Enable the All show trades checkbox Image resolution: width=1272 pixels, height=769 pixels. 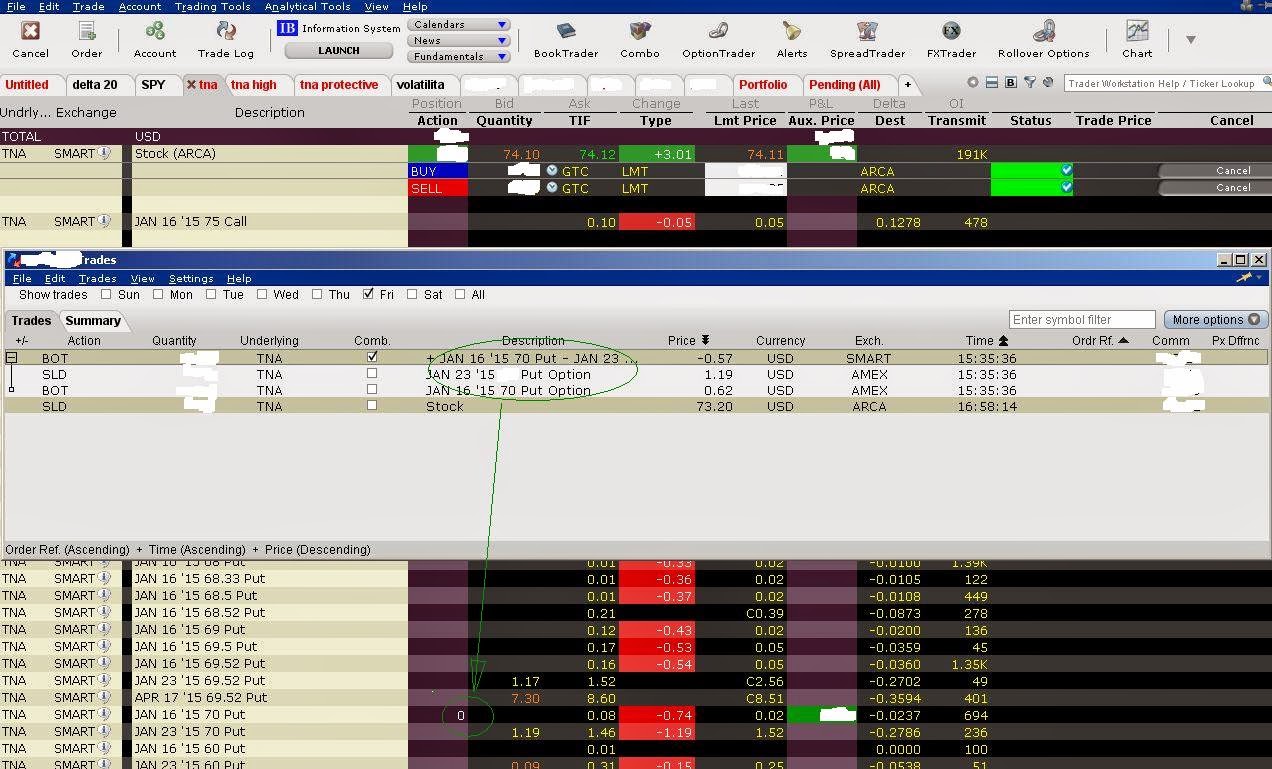[x=460, y=294]
